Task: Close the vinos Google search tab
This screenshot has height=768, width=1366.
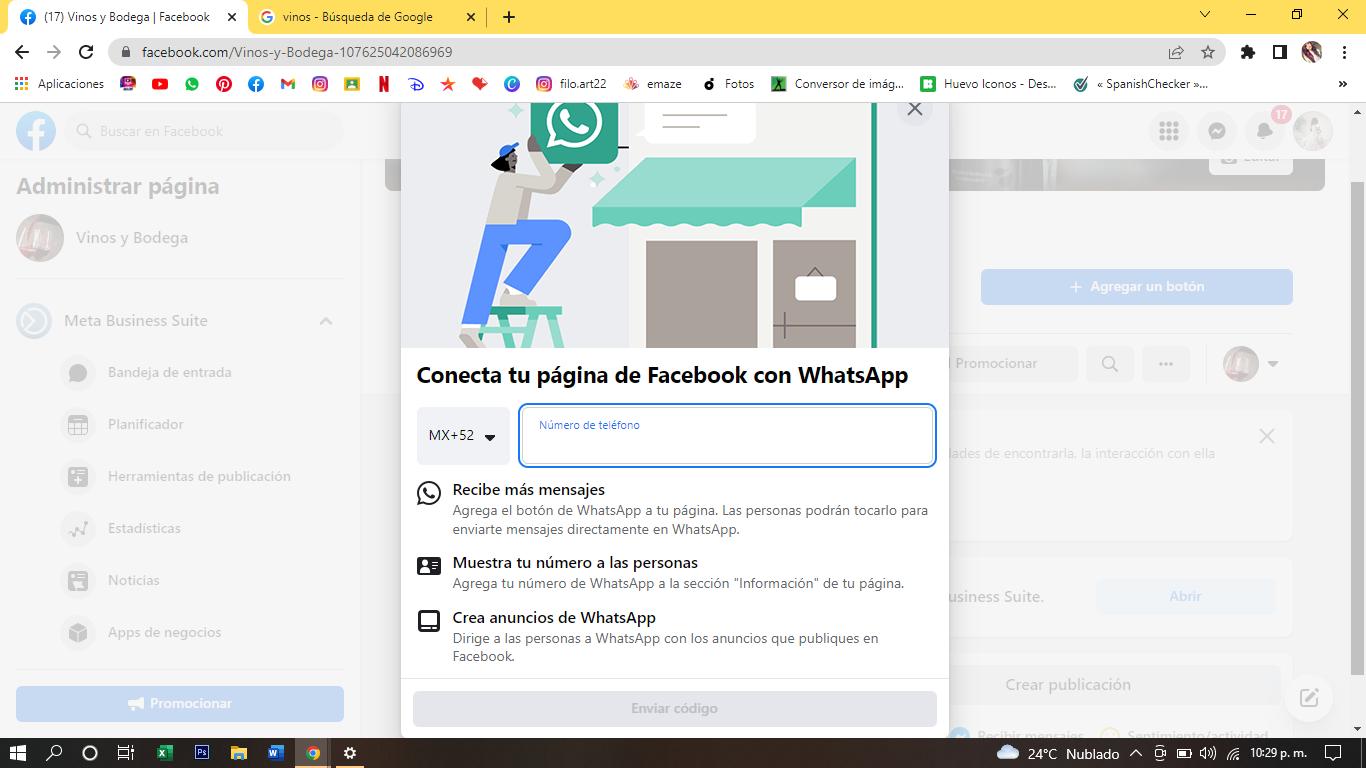Action: click(x=470, y=17)
